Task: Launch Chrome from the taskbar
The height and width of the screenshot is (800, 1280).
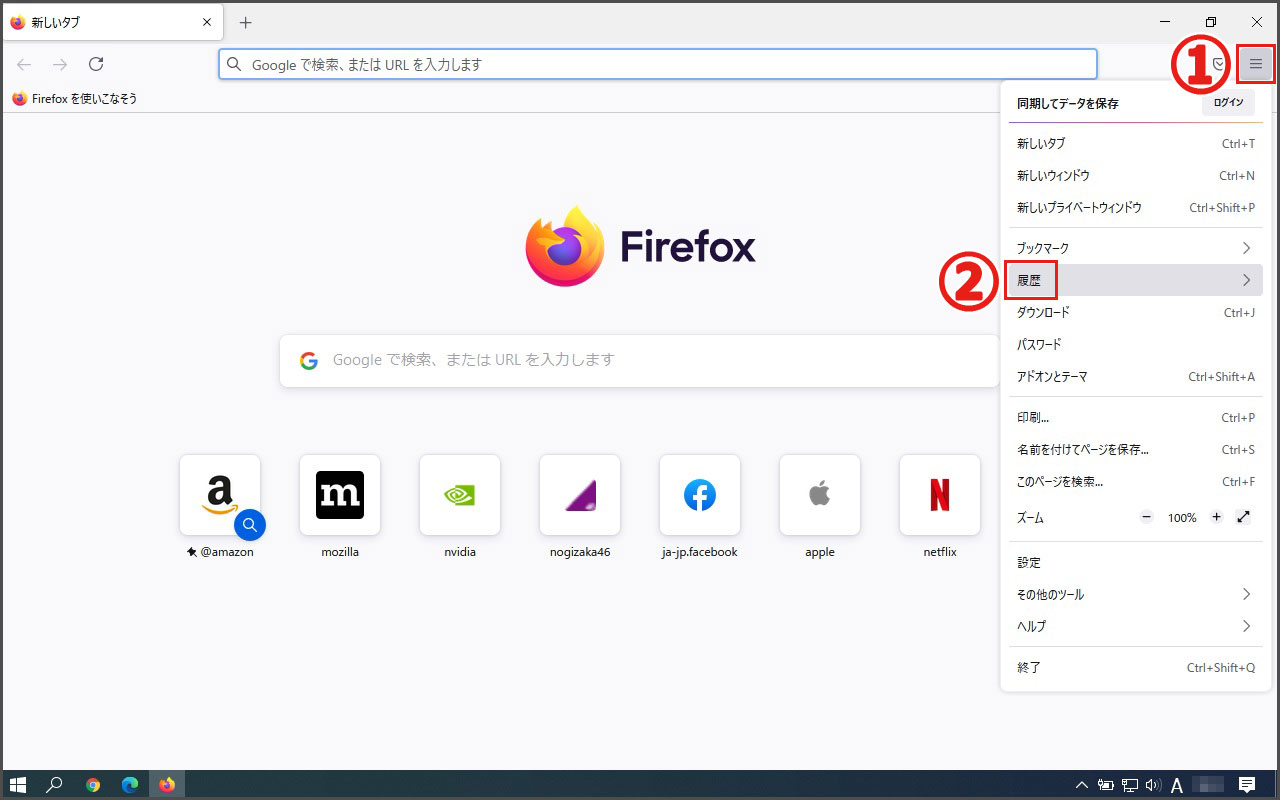Action: tap(93, 785)
